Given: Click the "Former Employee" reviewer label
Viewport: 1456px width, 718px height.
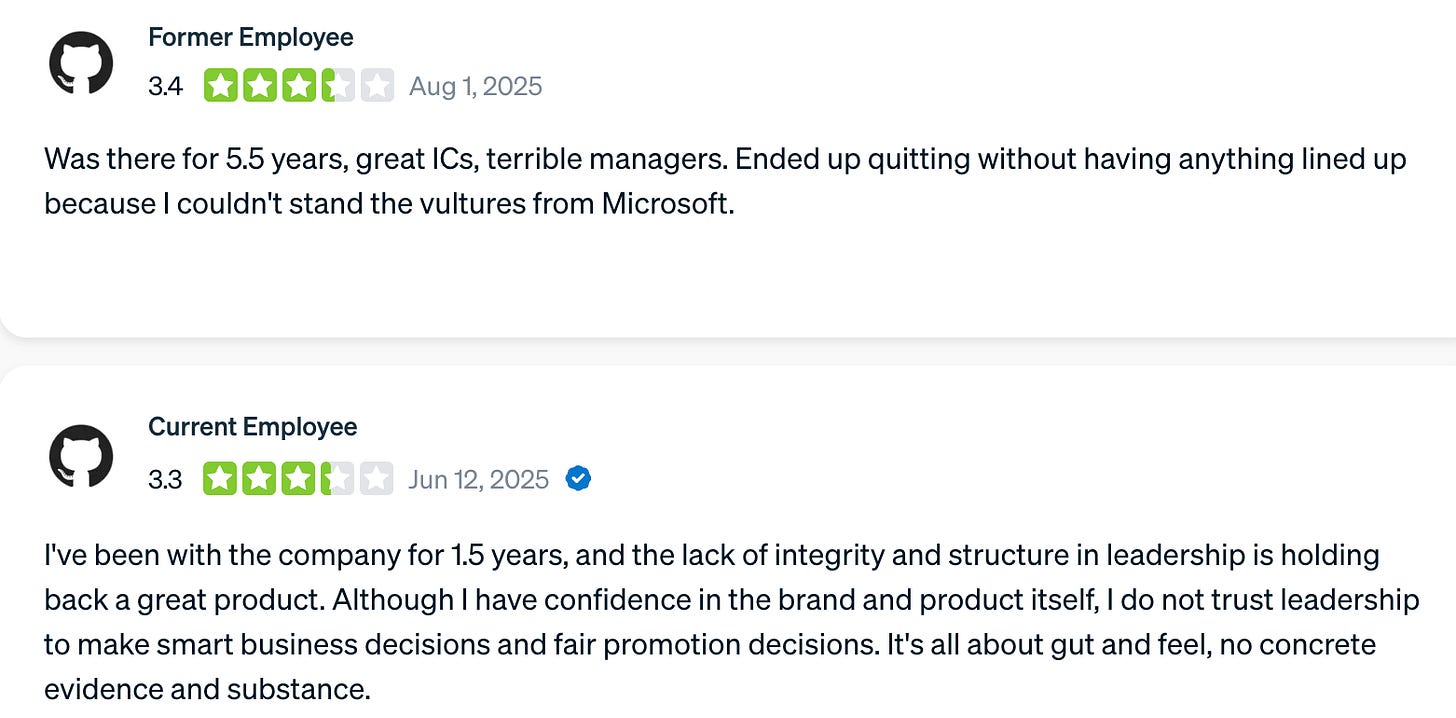Looking at the screenshot, I should click(x=250, y=38).
